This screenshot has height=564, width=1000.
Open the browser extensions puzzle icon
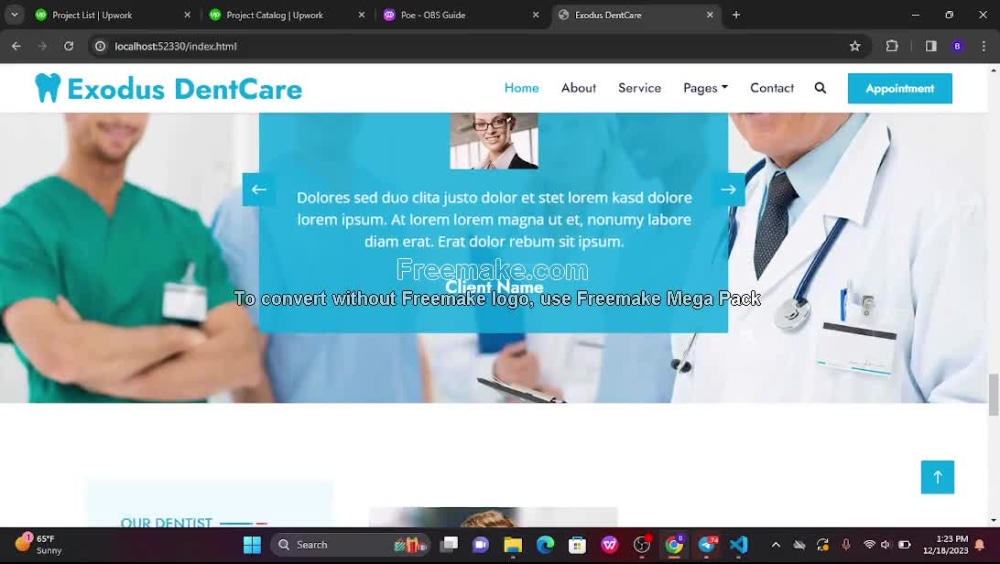[x=892, y=46]
